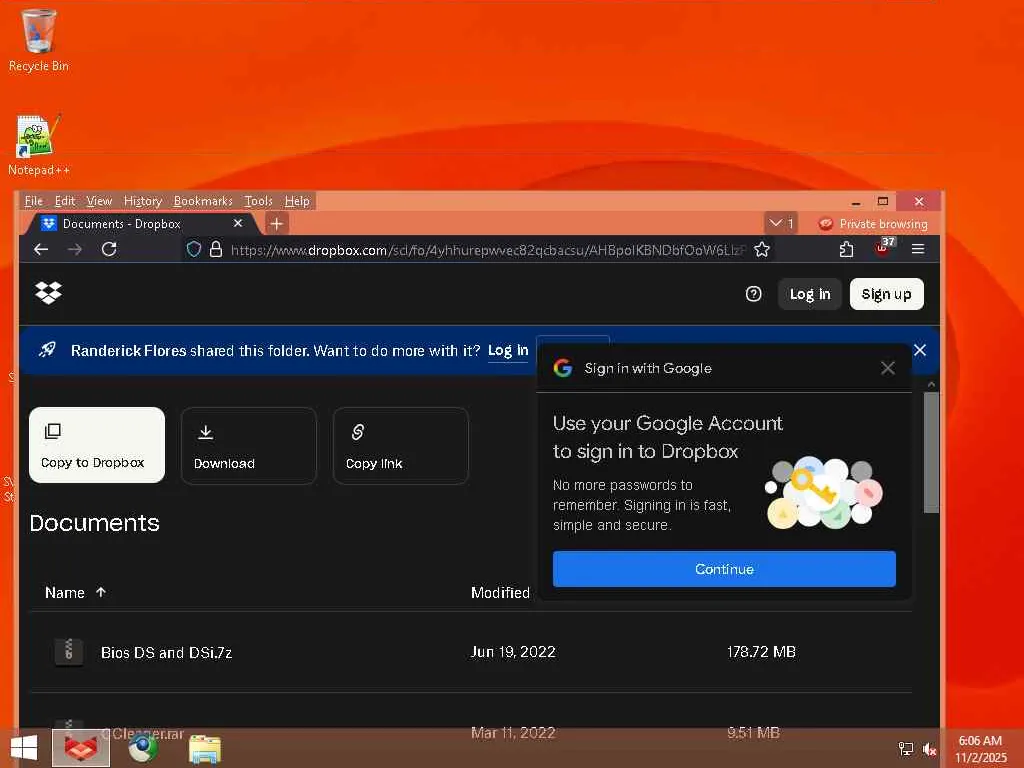Image resolution: width=1024 pixels, height=768 pixels.
Task: Click Randerick Flores name in the banner
Action: point(129,351)
